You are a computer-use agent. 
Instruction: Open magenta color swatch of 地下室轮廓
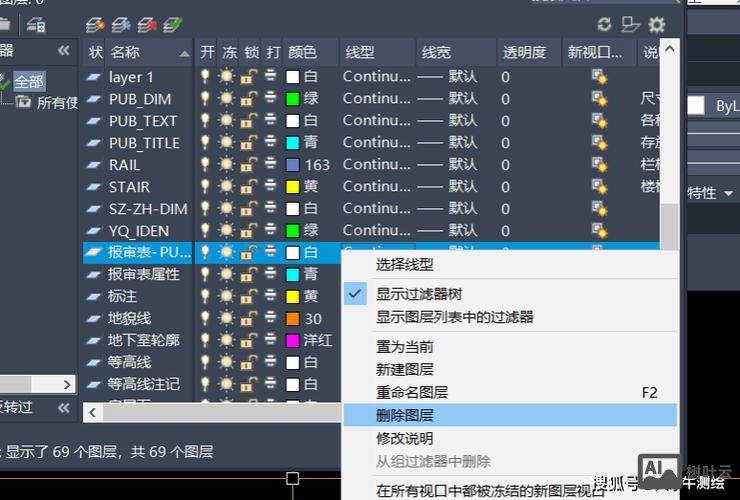(x=293, y=340)
